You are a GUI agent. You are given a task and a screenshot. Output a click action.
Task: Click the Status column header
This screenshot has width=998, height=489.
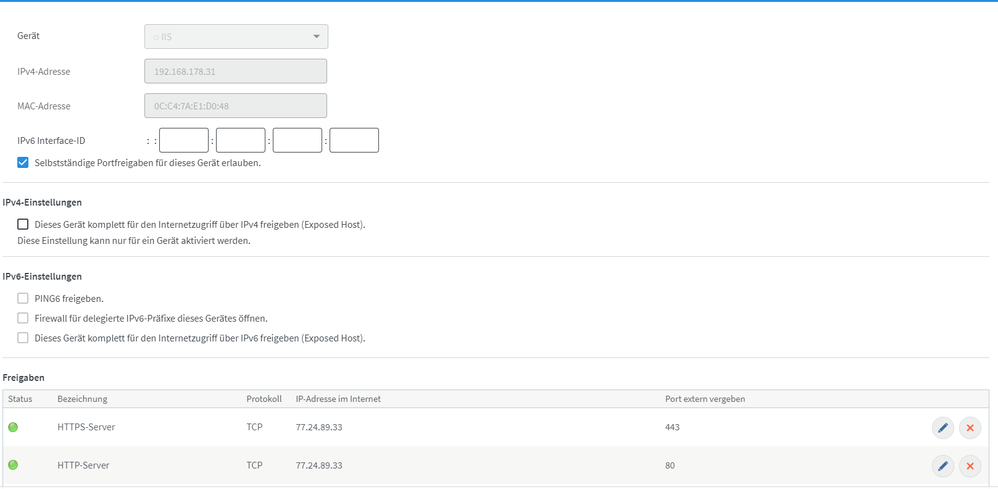tap(20, 399)
